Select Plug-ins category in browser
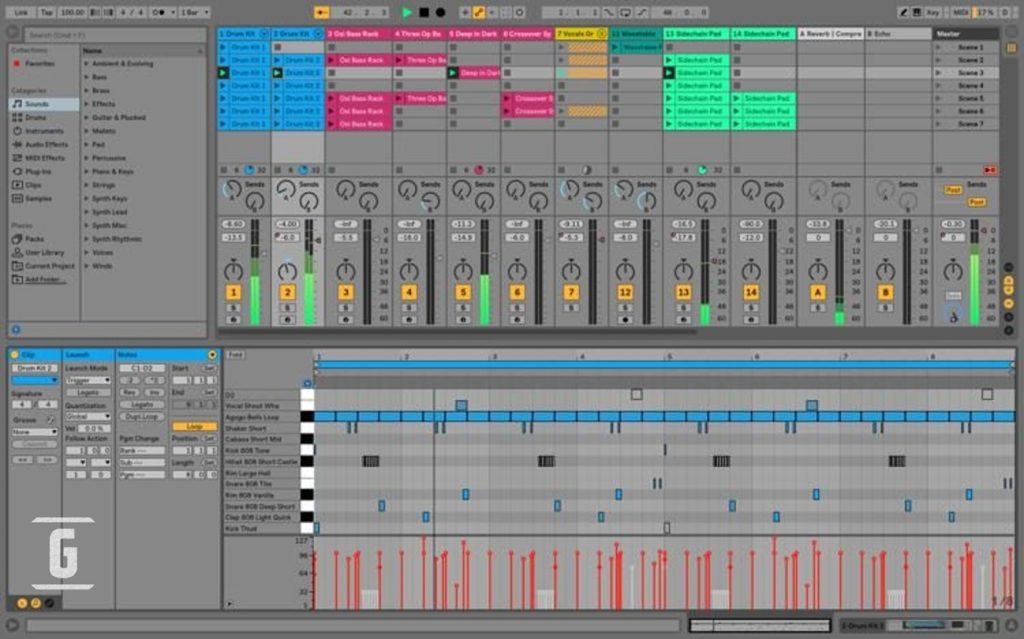 (x=37, y=171)
